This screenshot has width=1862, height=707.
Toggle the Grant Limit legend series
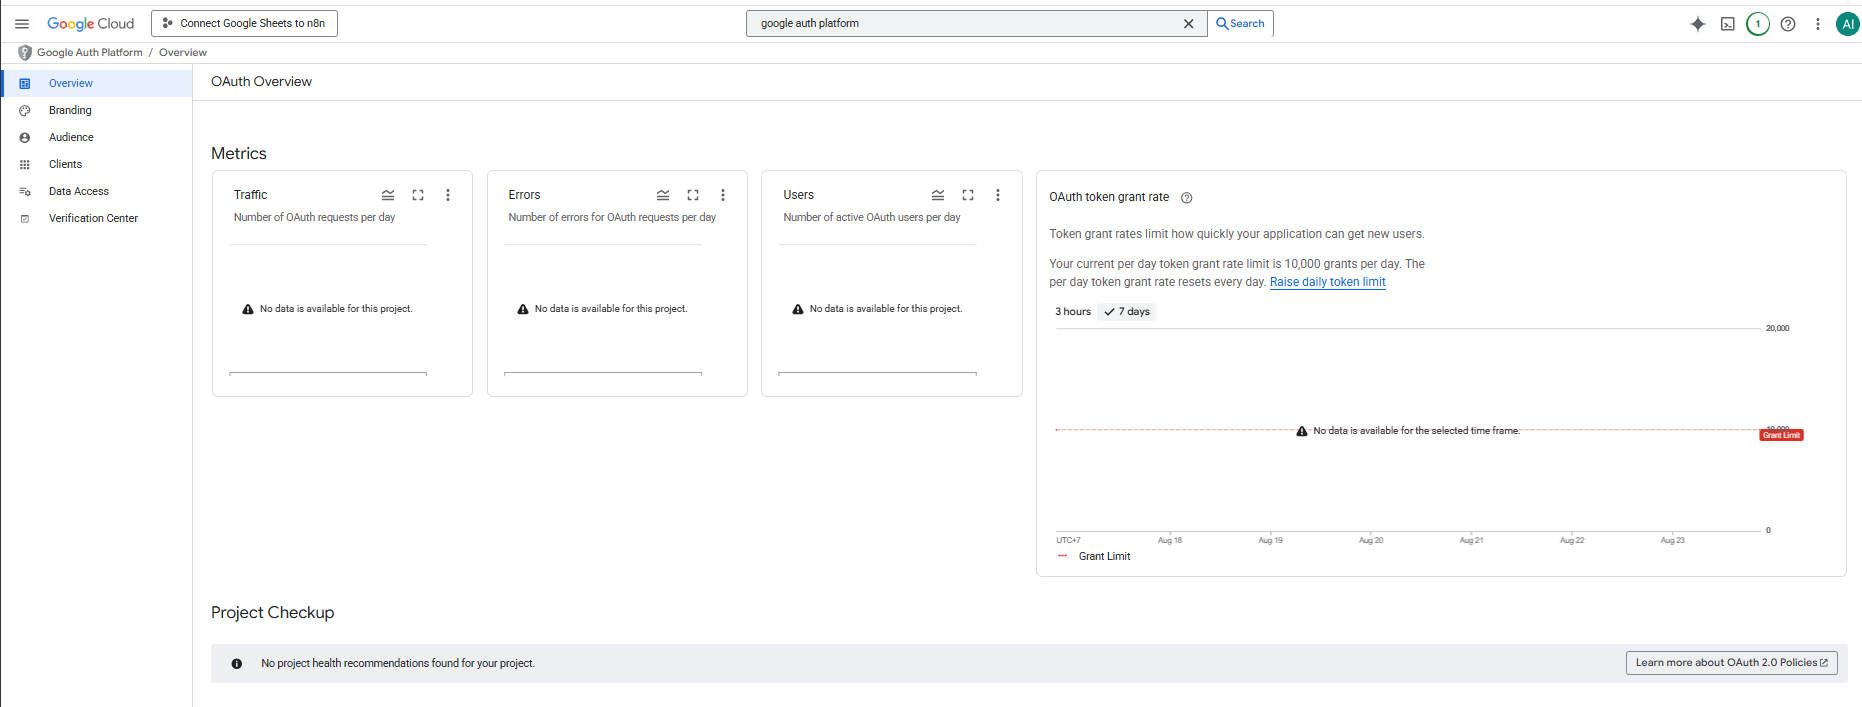[1094, 557]
